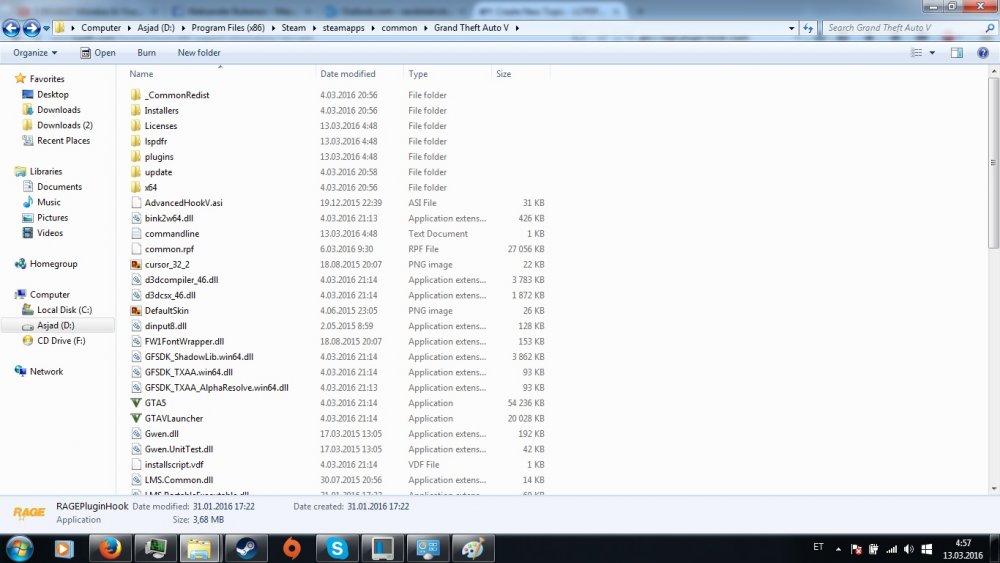Open the volume speaker tray icon
1000x563 pixels.
click(909, 549)
